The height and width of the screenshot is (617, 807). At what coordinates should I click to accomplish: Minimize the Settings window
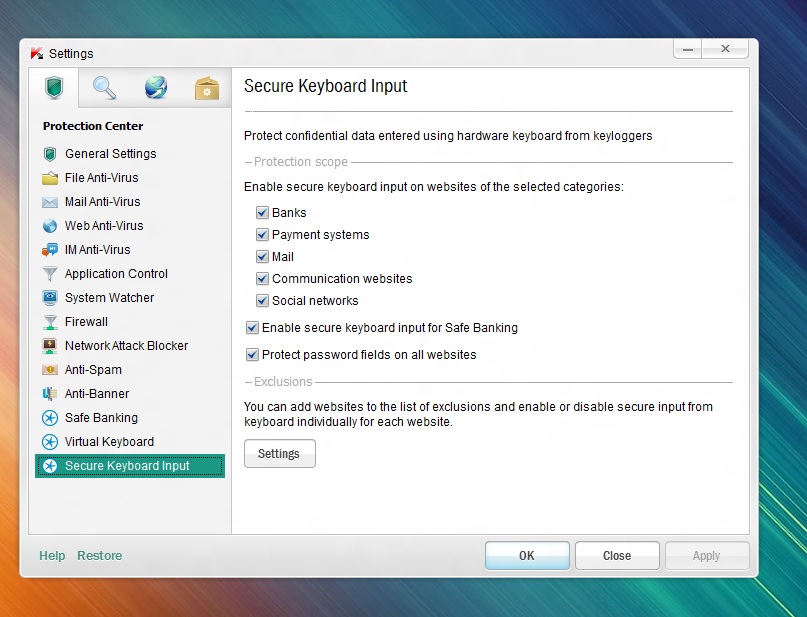[x=688, y=49]
